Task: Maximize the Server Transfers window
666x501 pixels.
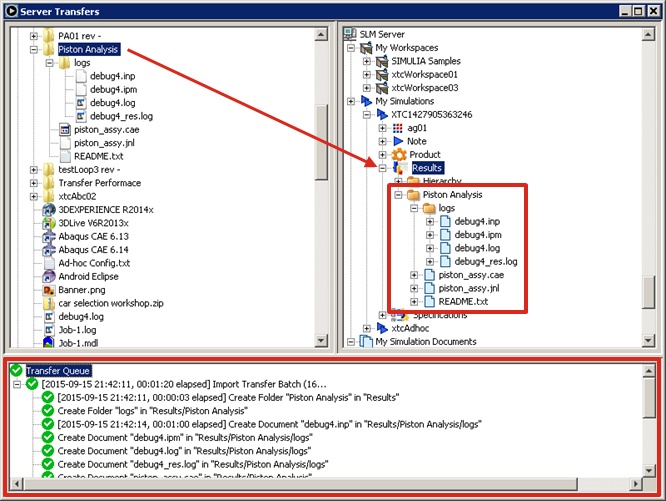Action: pos(638,11)
